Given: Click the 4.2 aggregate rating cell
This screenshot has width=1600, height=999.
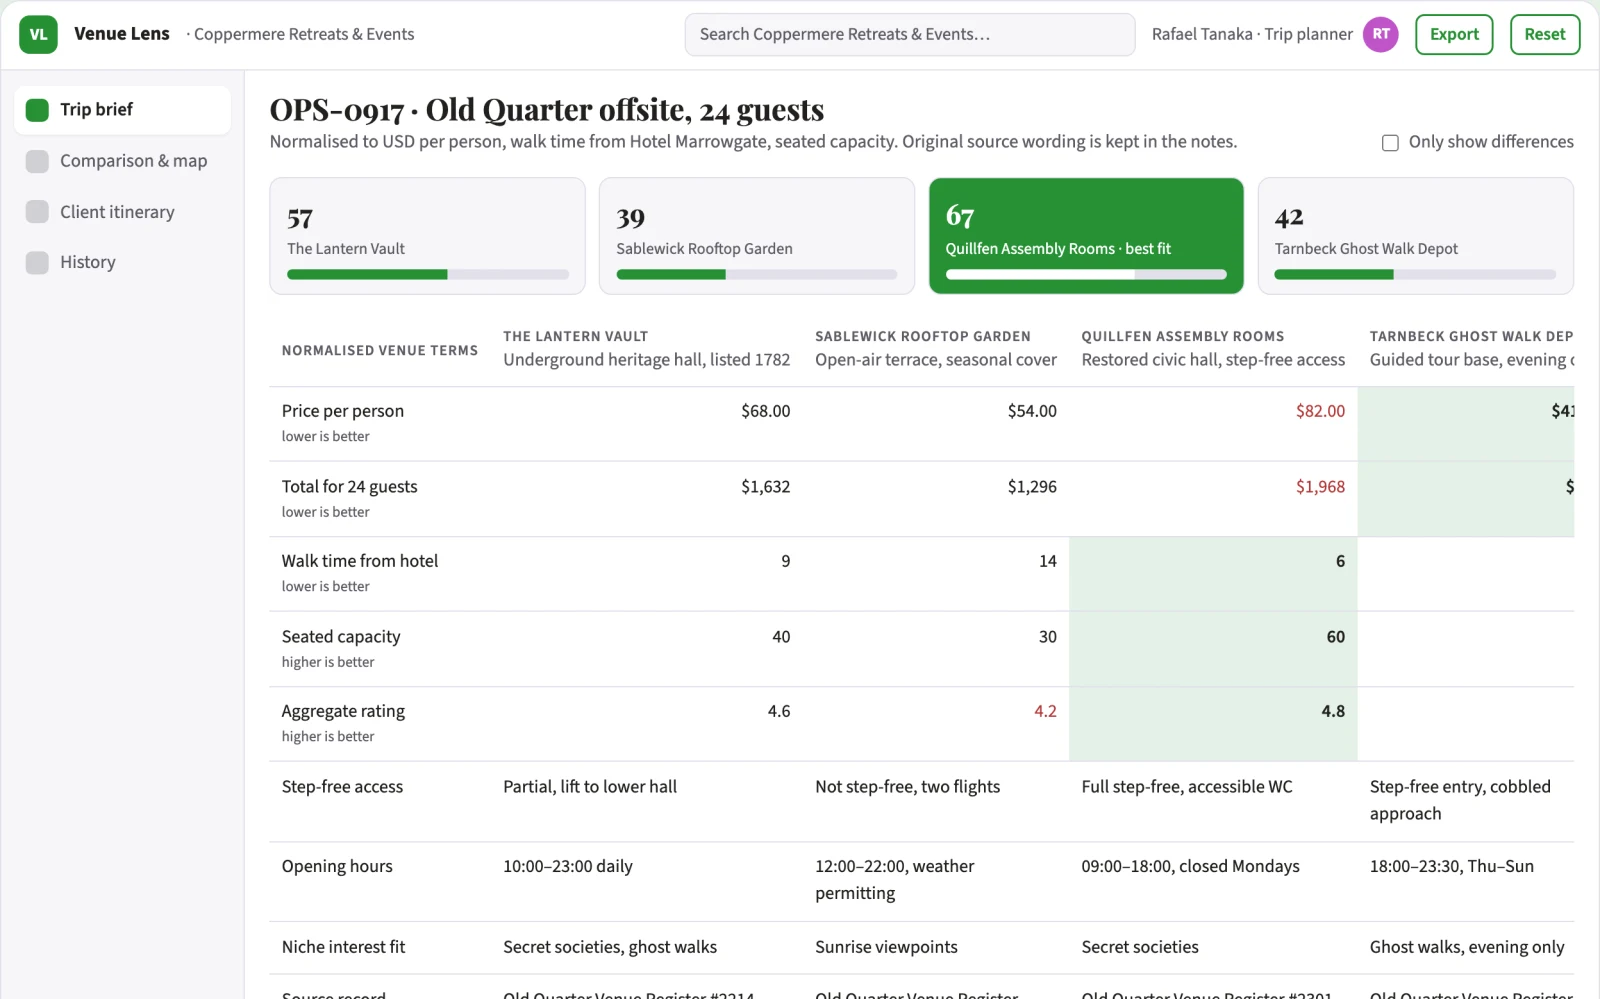Looking at the screenshot, I should (936, 724).
